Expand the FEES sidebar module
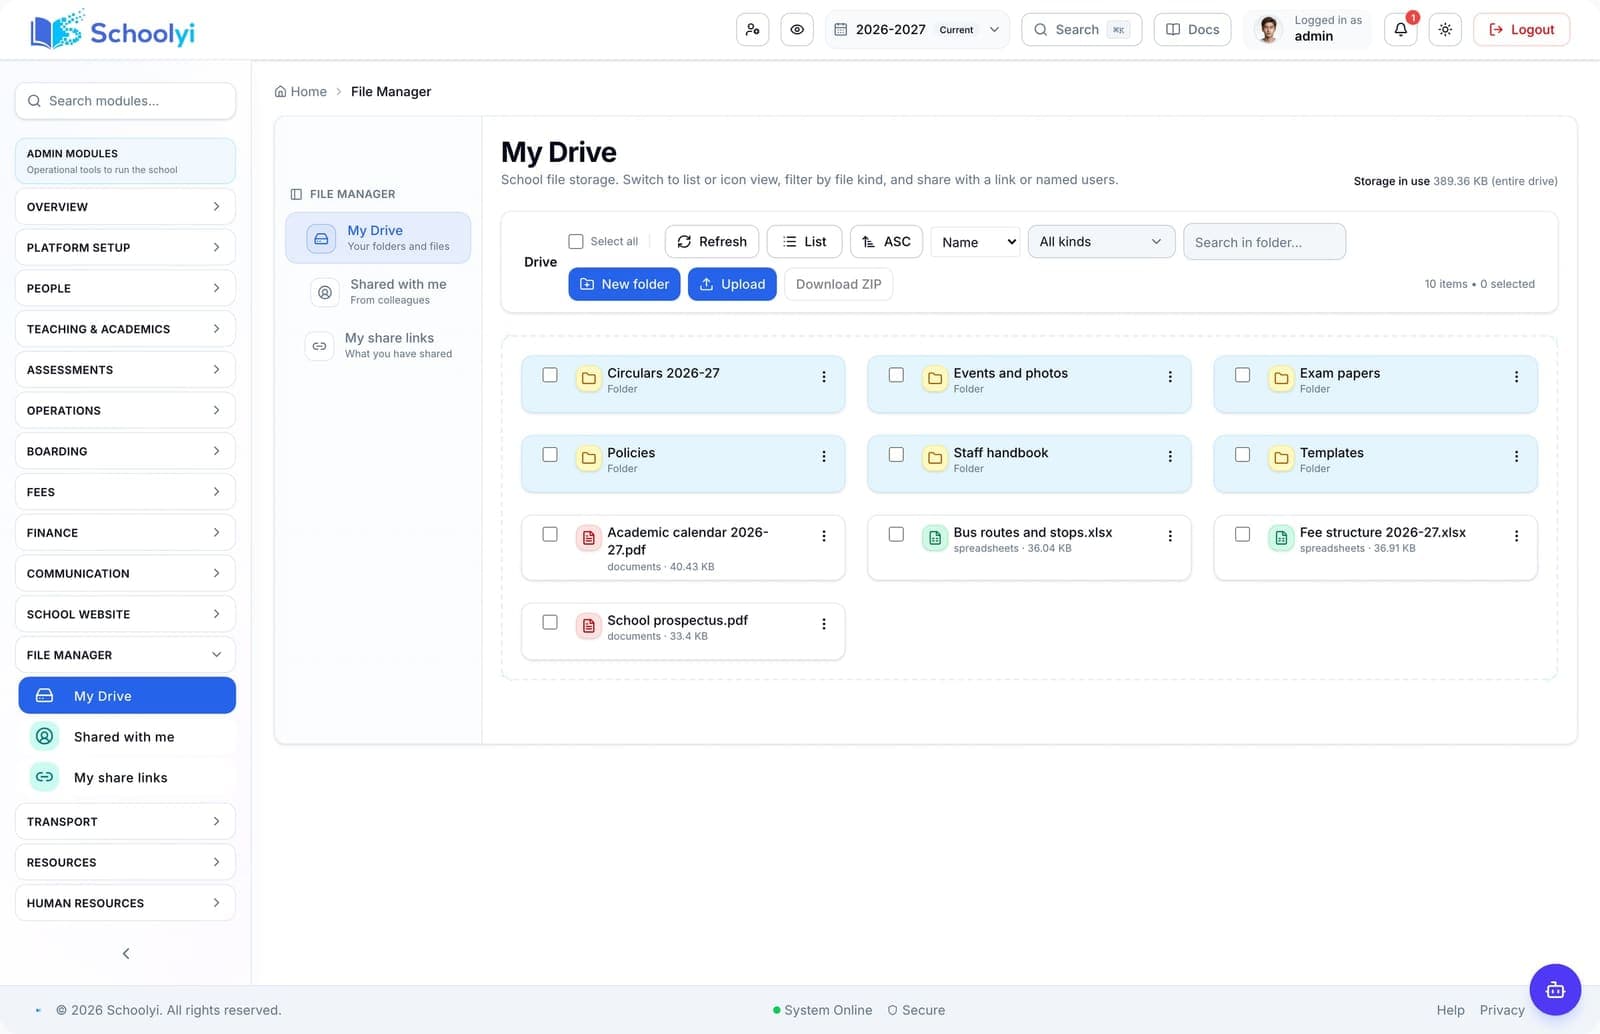 [x=125, y=492]
